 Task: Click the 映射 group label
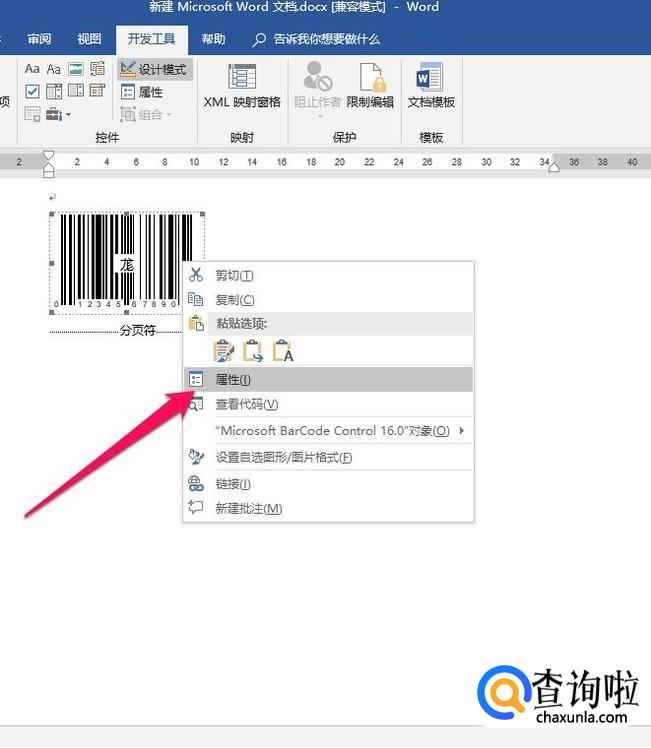[x=242, y=137]
